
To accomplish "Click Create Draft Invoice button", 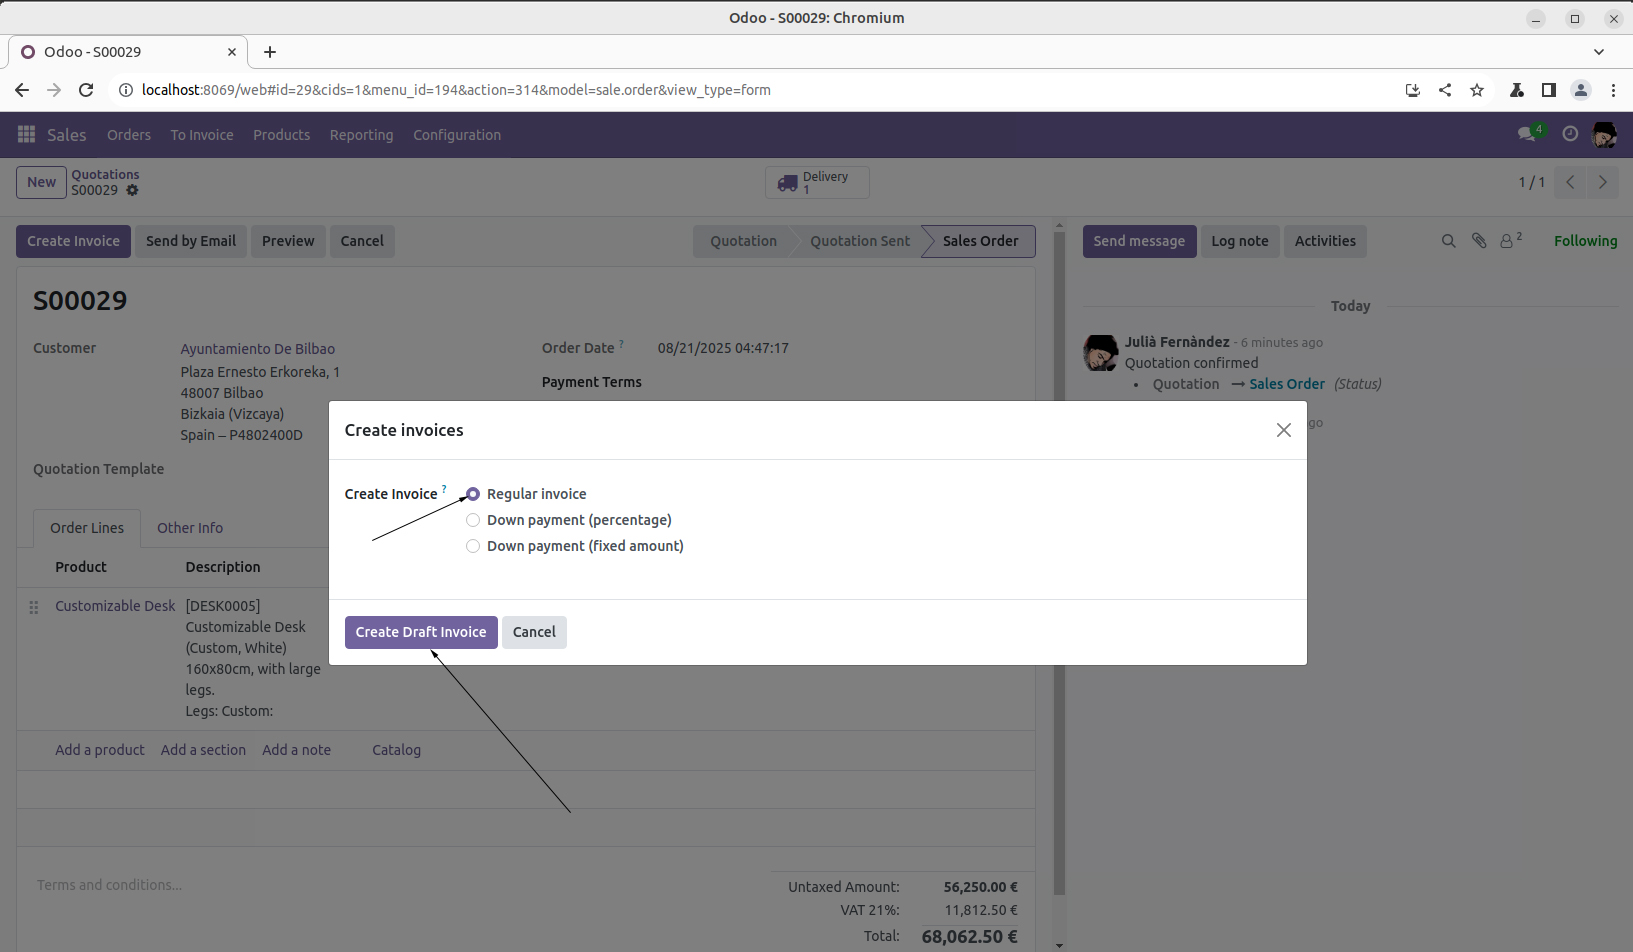I will point(421,632).
